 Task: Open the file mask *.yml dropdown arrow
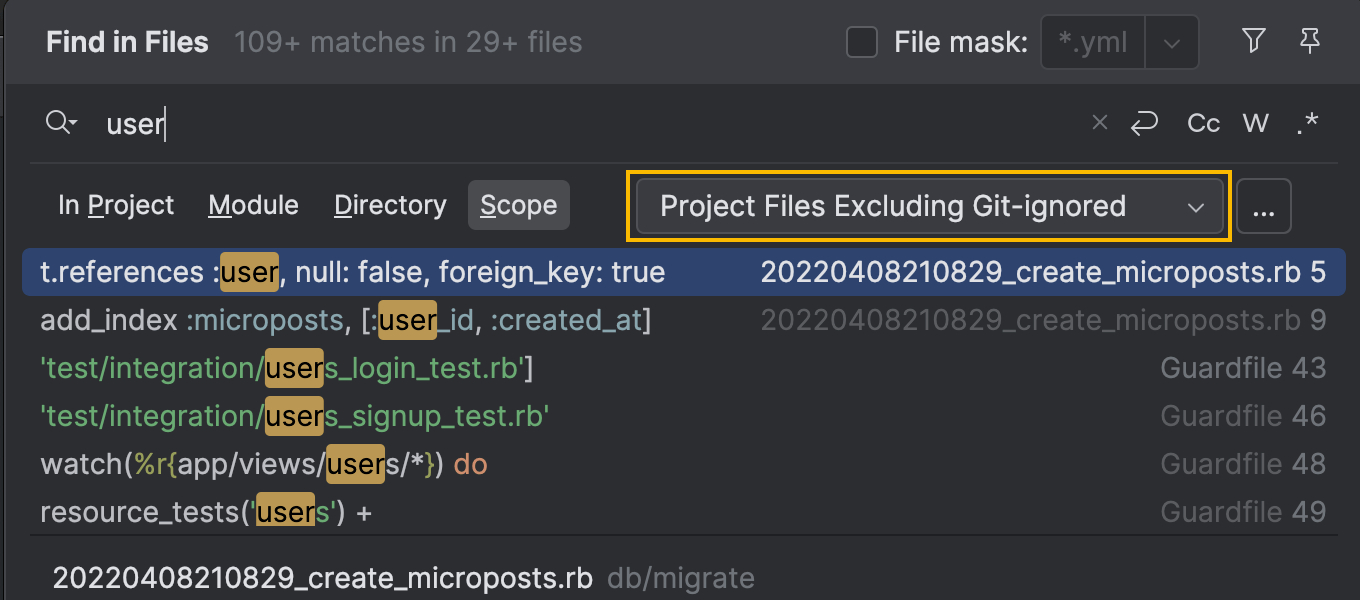click(1172, 43)
